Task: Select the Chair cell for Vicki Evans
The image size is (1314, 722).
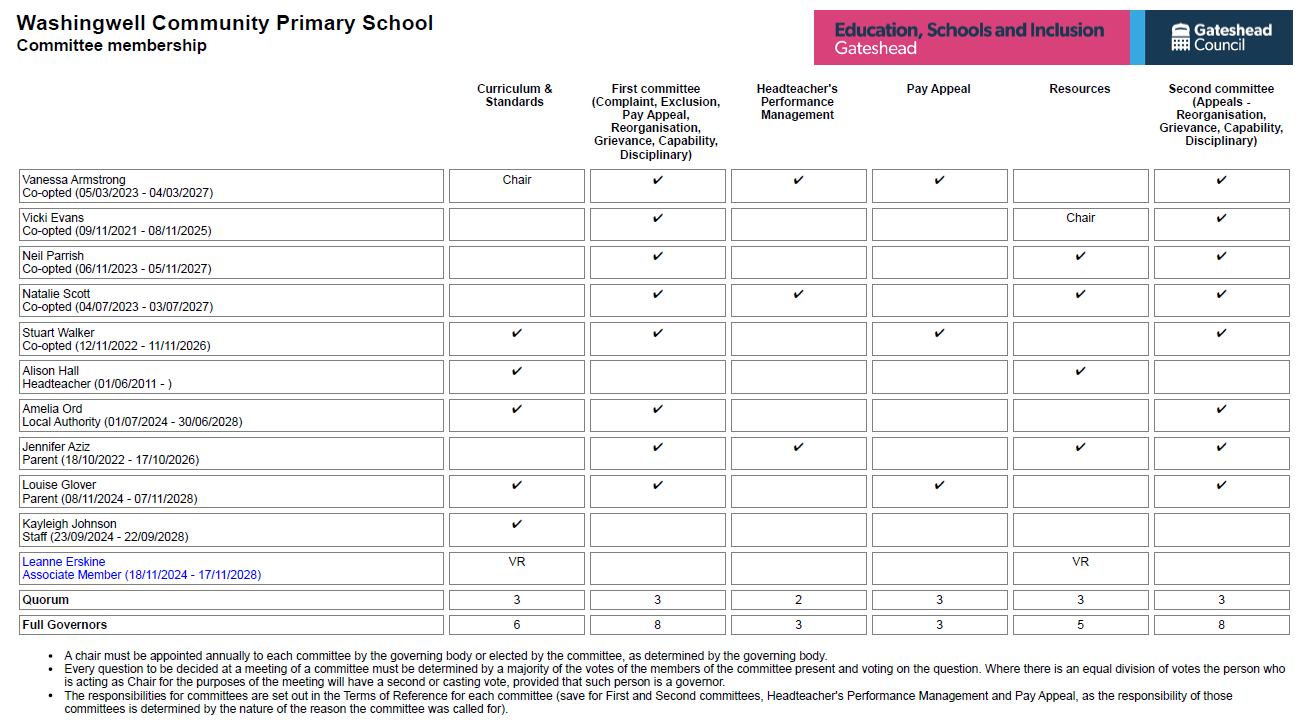Action: coord(1080,218)
